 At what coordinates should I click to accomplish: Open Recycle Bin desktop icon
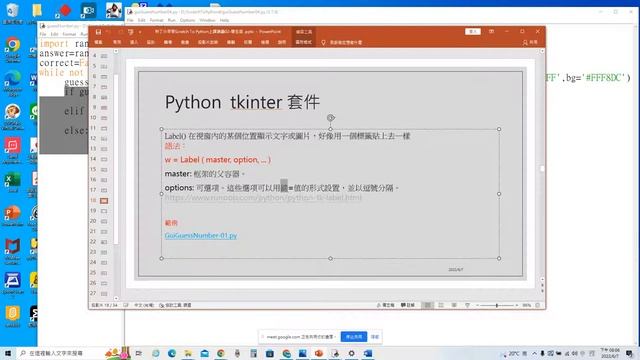pyautogui.click(x=13, y=13)
